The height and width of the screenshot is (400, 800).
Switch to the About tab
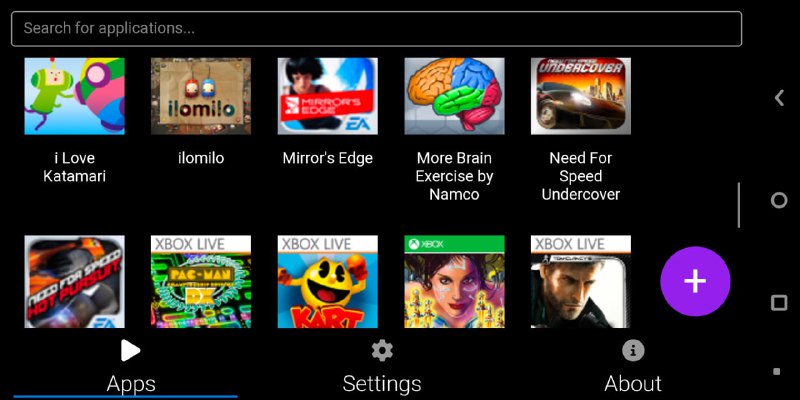click(x=633, y=367)
